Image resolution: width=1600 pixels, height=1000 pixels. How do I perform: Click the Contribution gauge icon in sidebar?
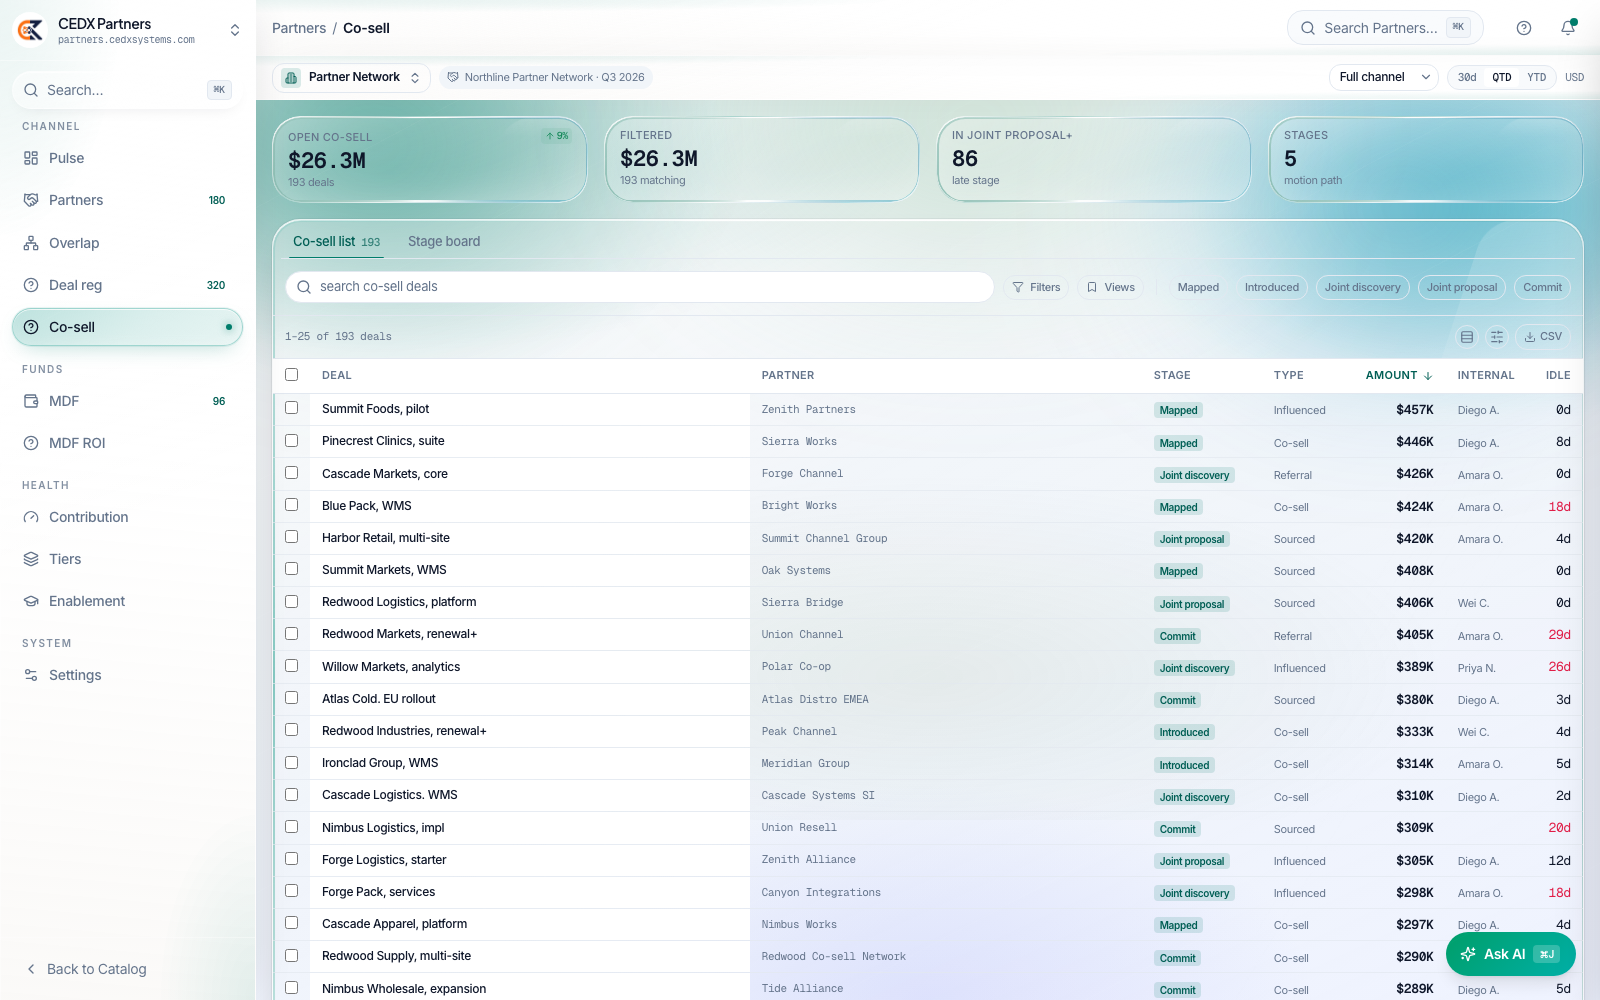pos(31,517)
